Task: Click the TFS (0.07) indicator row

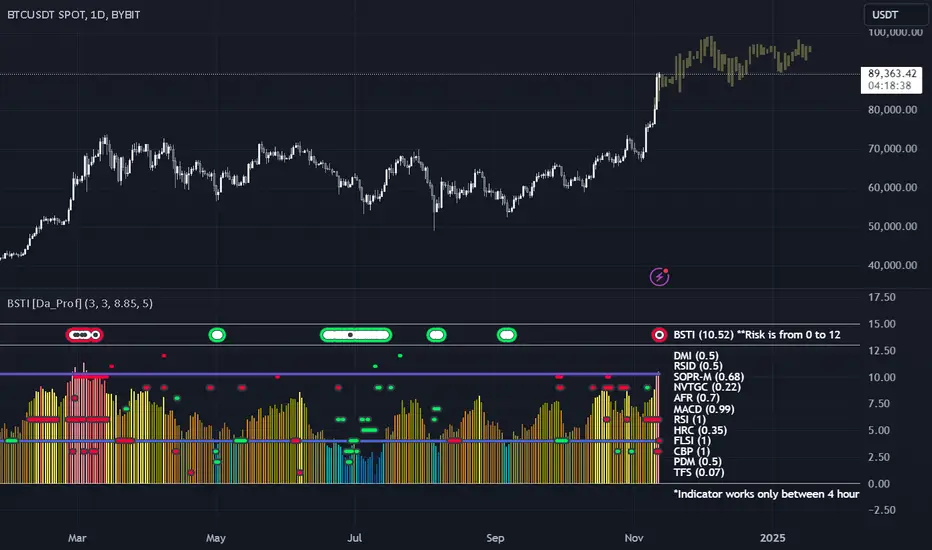Action: click(x=698, y=472)
